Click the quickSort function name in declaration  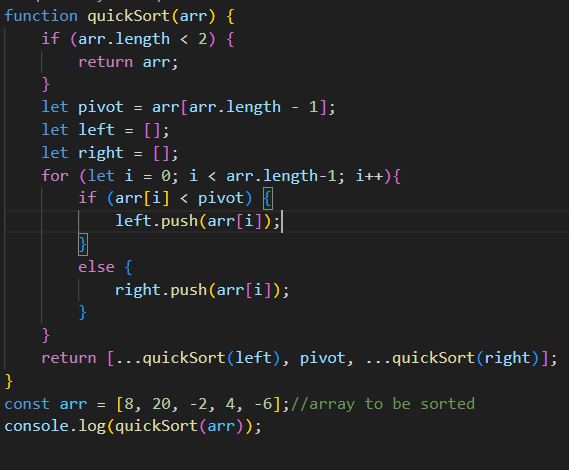point(129,17)
